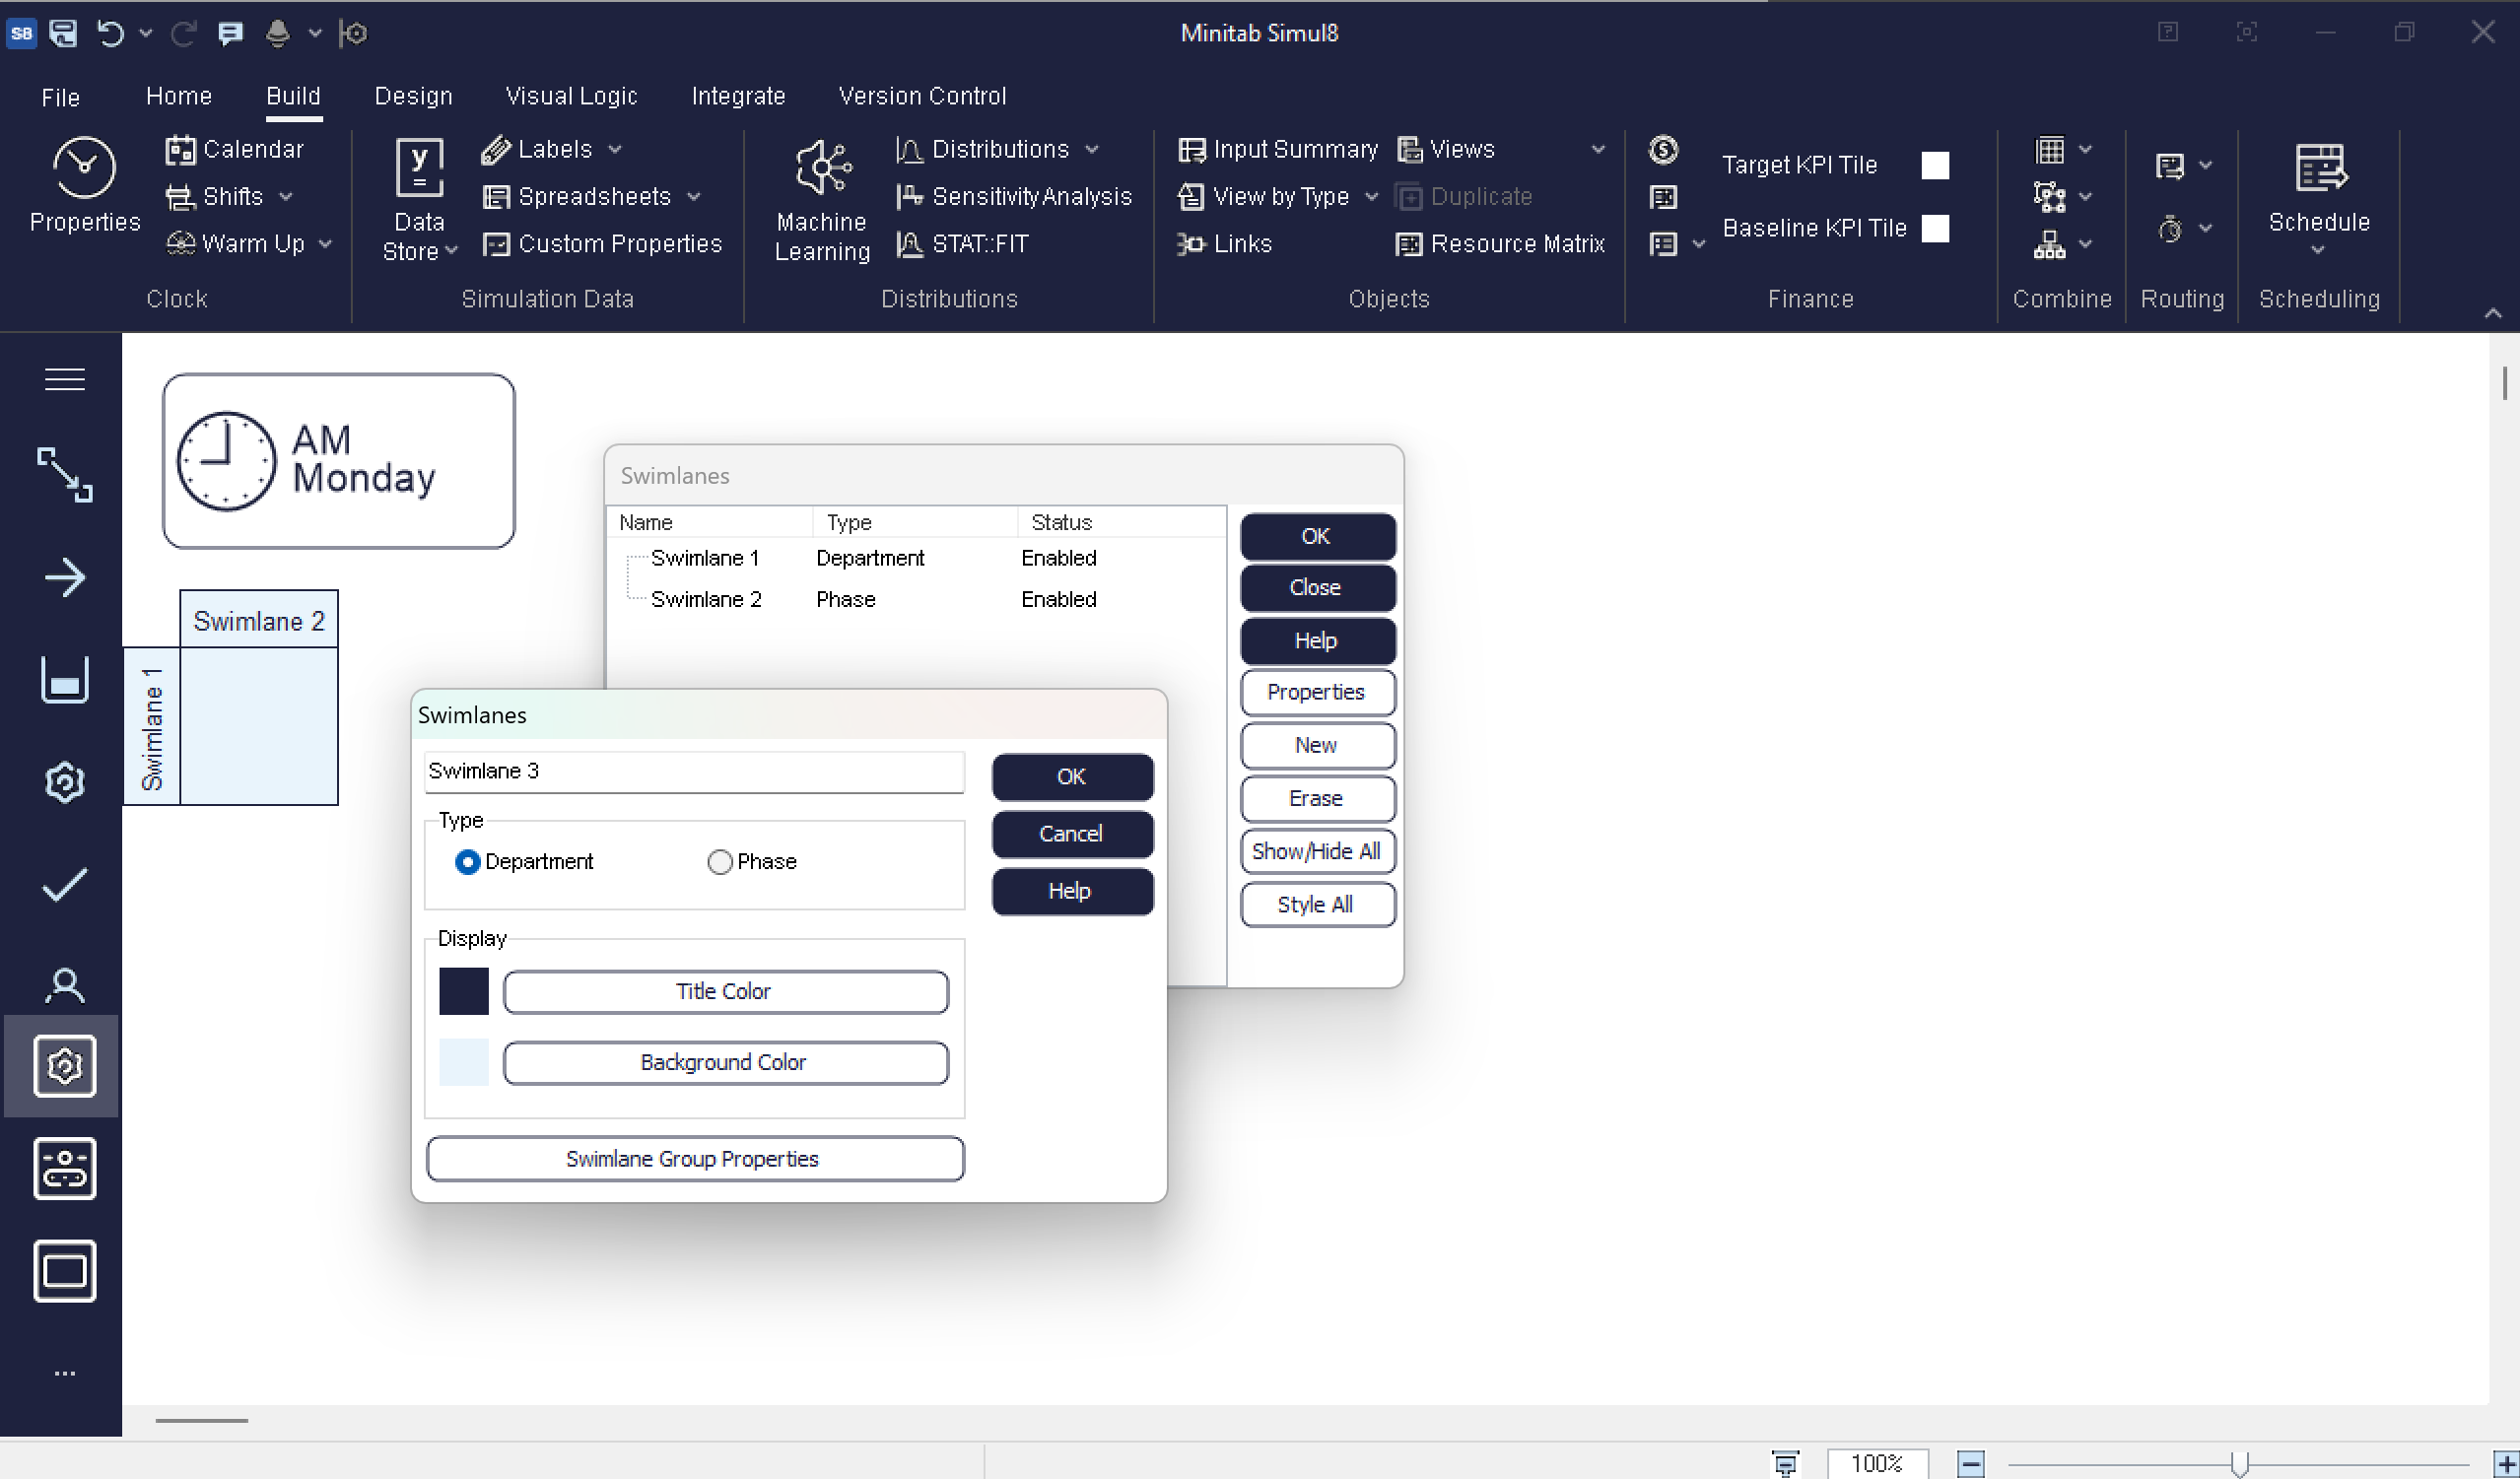2520x1479 pixels.
Task: Click the Undo arrow icon
Action: click(110, 33)
